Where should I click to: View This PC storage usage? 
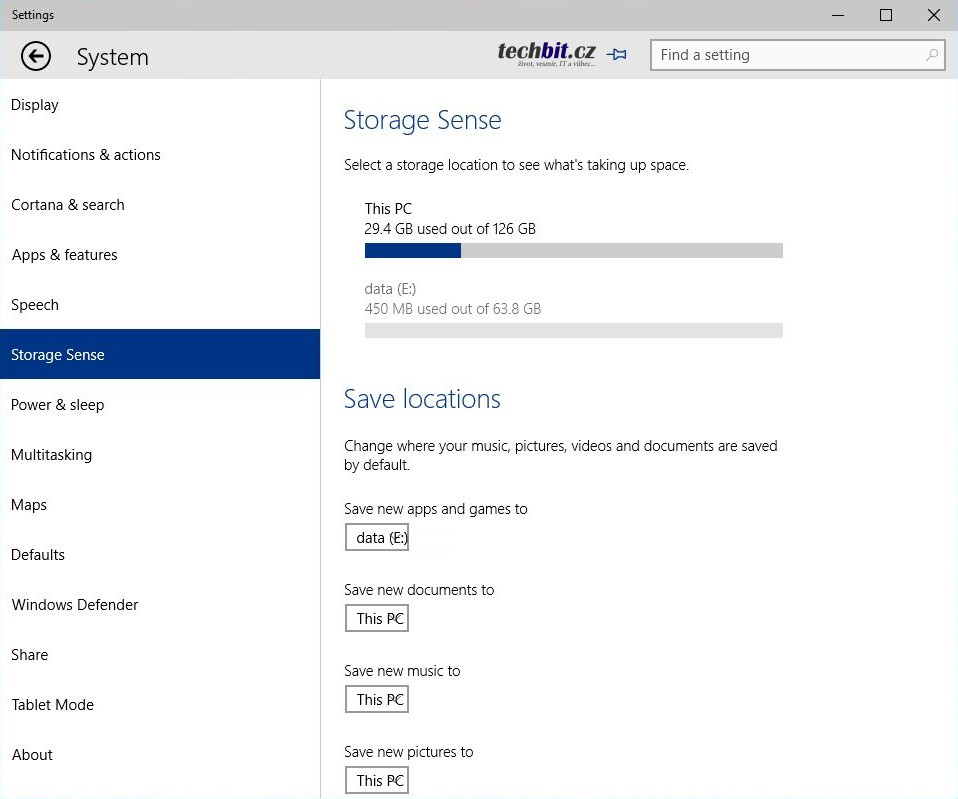pos(450,219)
